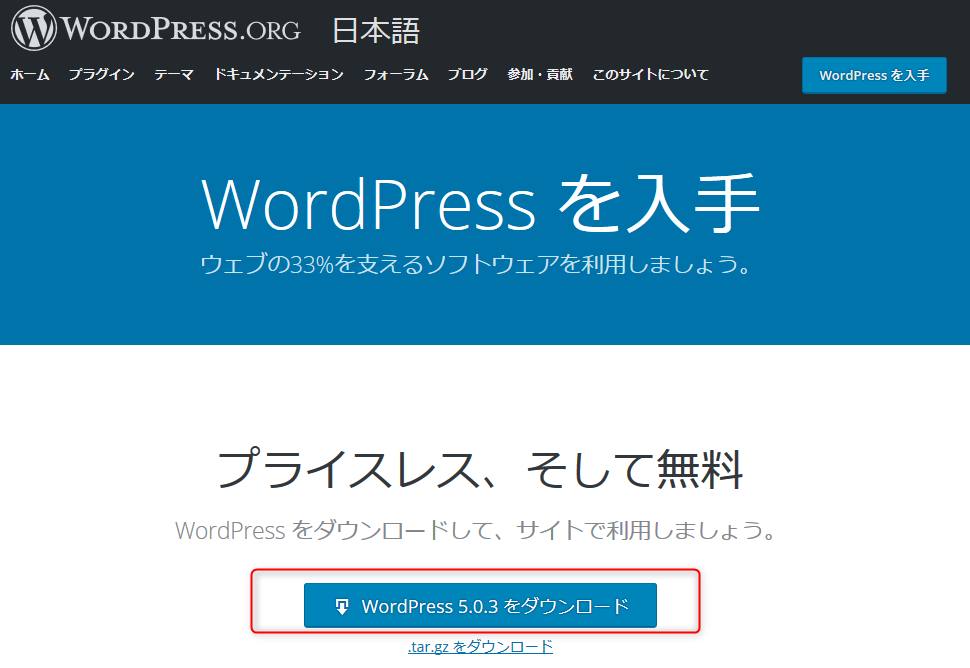The height and width of the screenshot is (668, 970).
Task: Open the ブログ menu item
Action: 468,75
